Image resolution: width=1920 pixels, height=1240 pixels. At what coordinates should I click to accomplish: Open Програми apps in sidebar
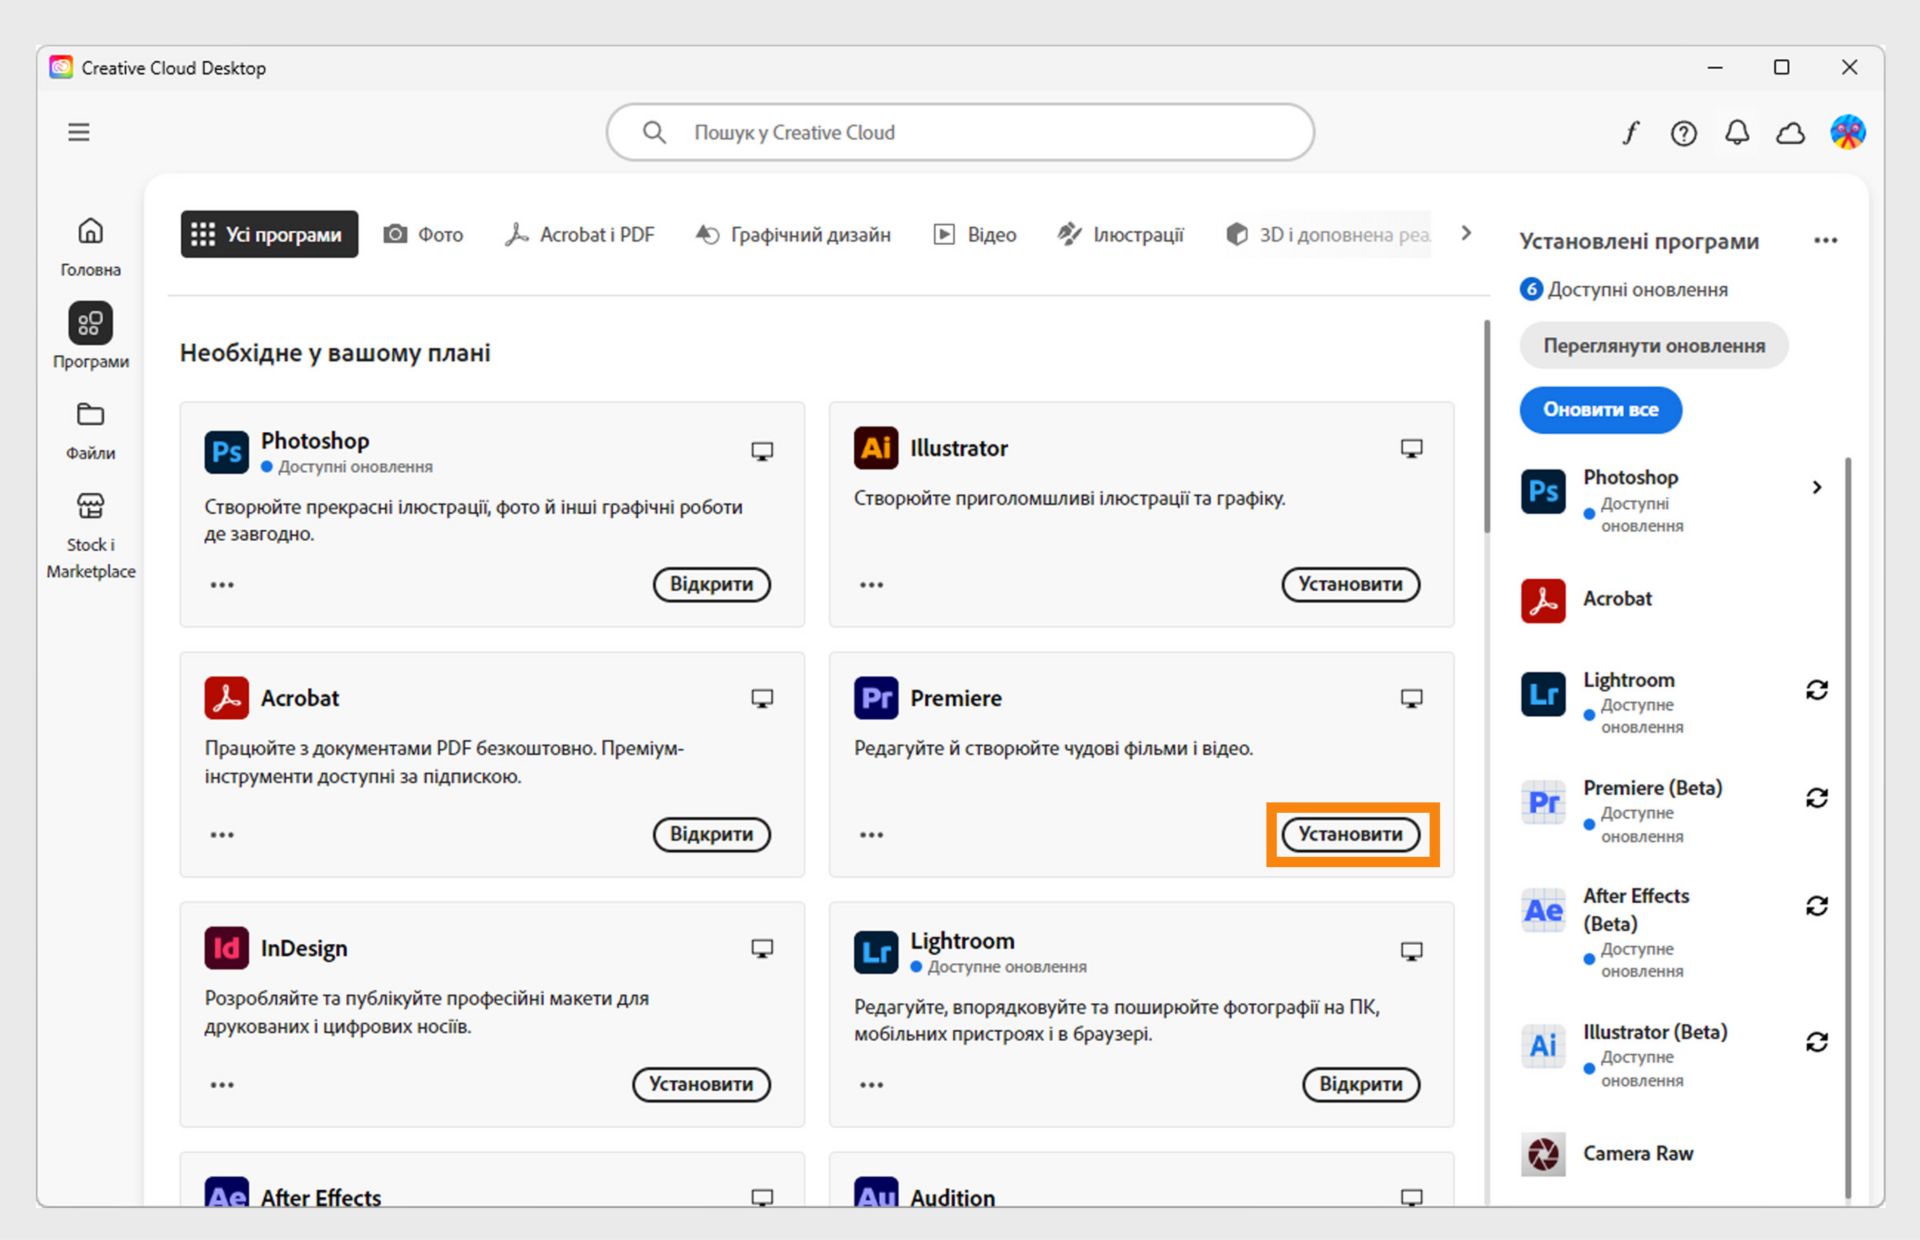click(x=90, y=337)
